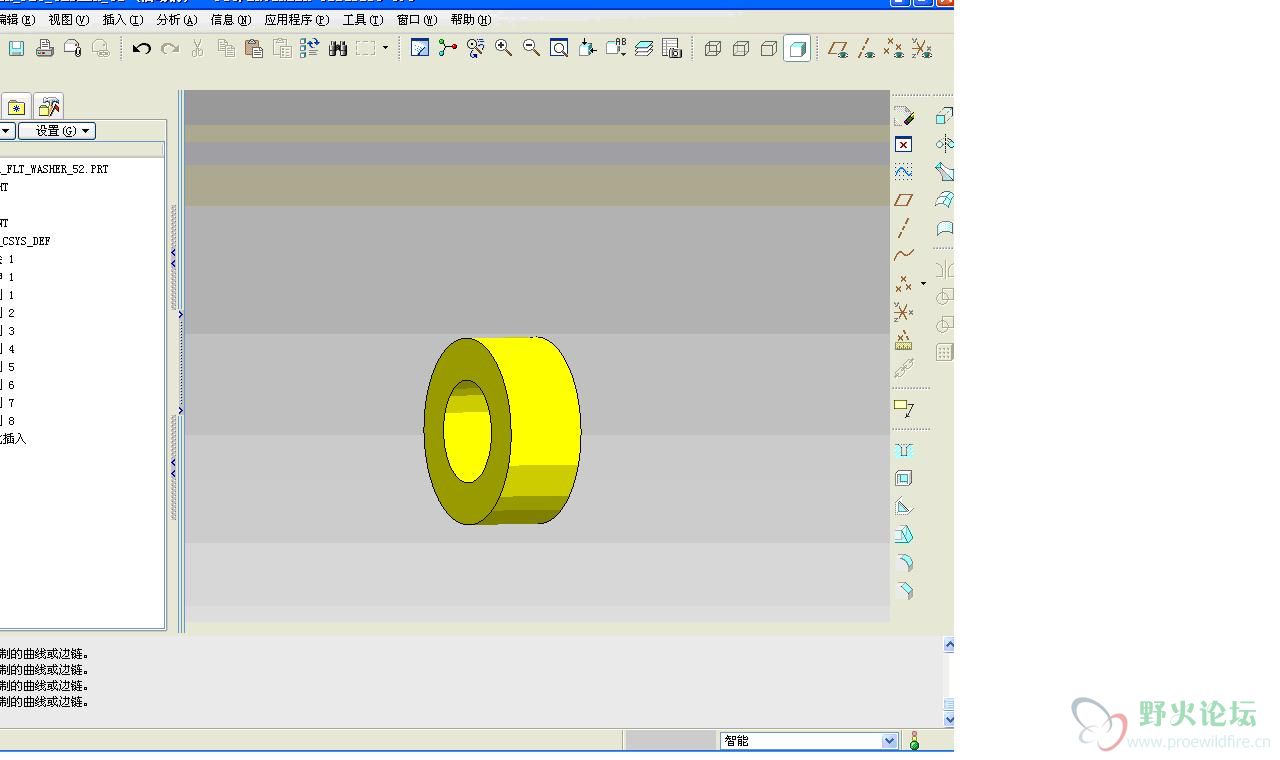1280x760 pixels.
Task: Create a datum axis from the right toolbar
Action: click(904, 228)
